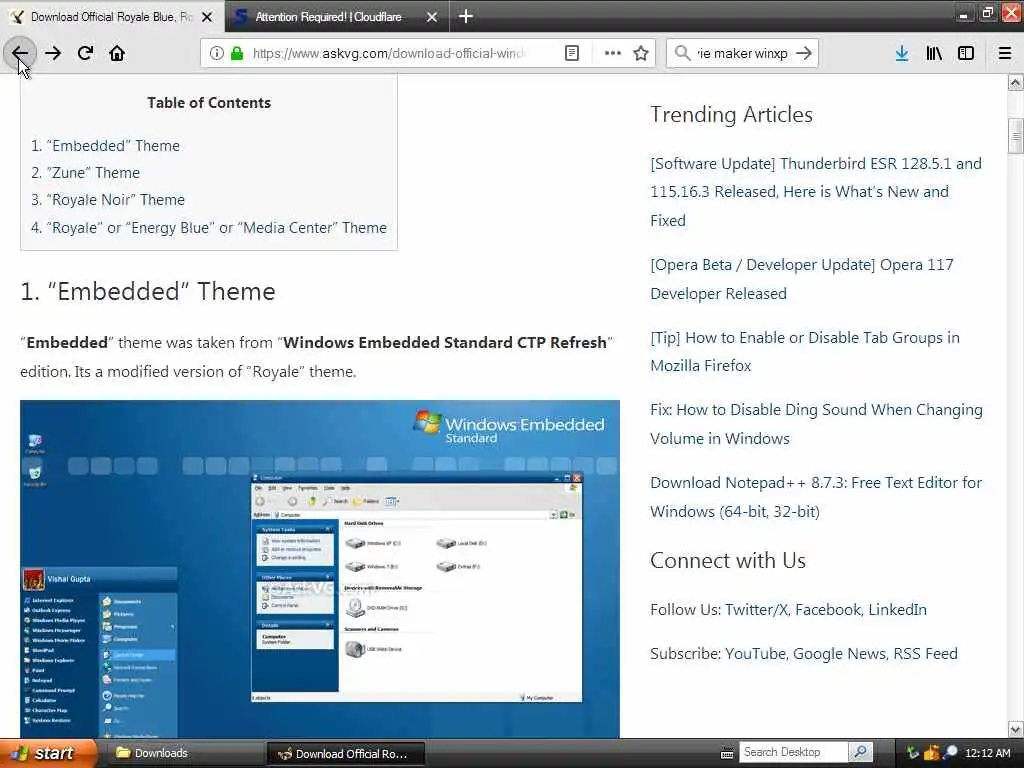
Task: Switch to the Downloads folder taskbar button
Action: click(x=184, y=753)
